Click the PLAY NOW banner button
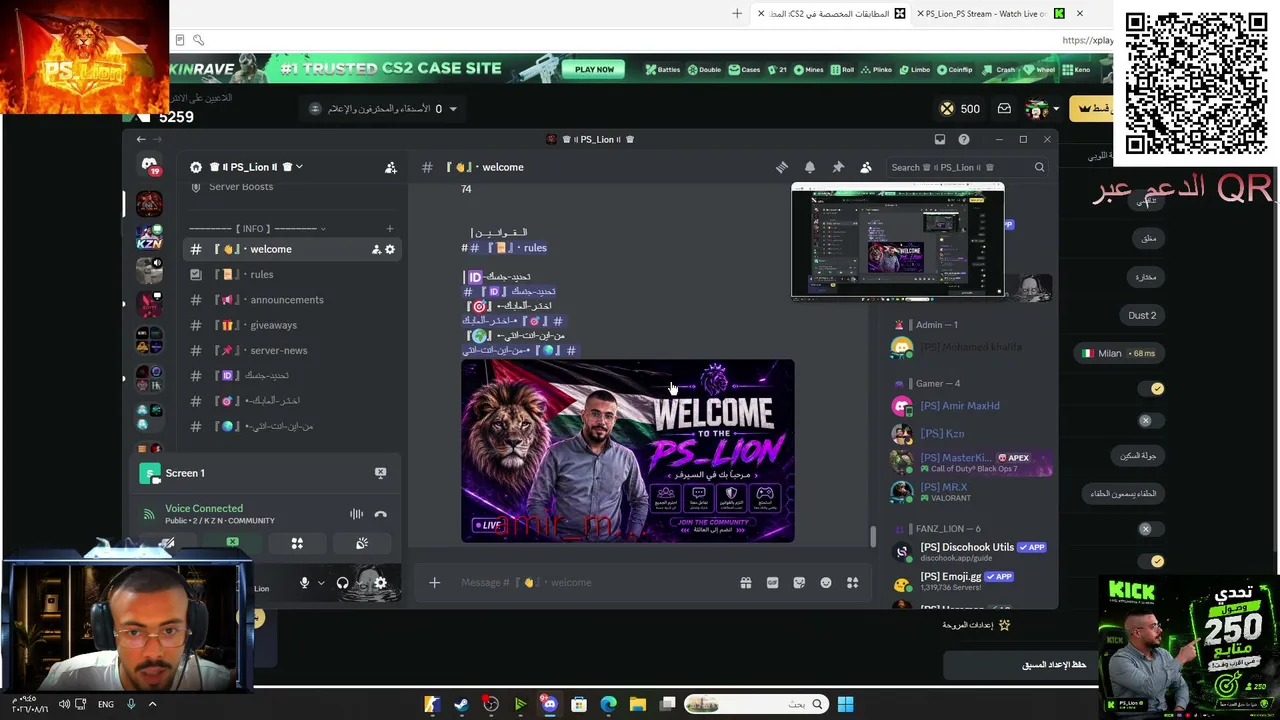The image size is (1280, 720). point(594,69)
